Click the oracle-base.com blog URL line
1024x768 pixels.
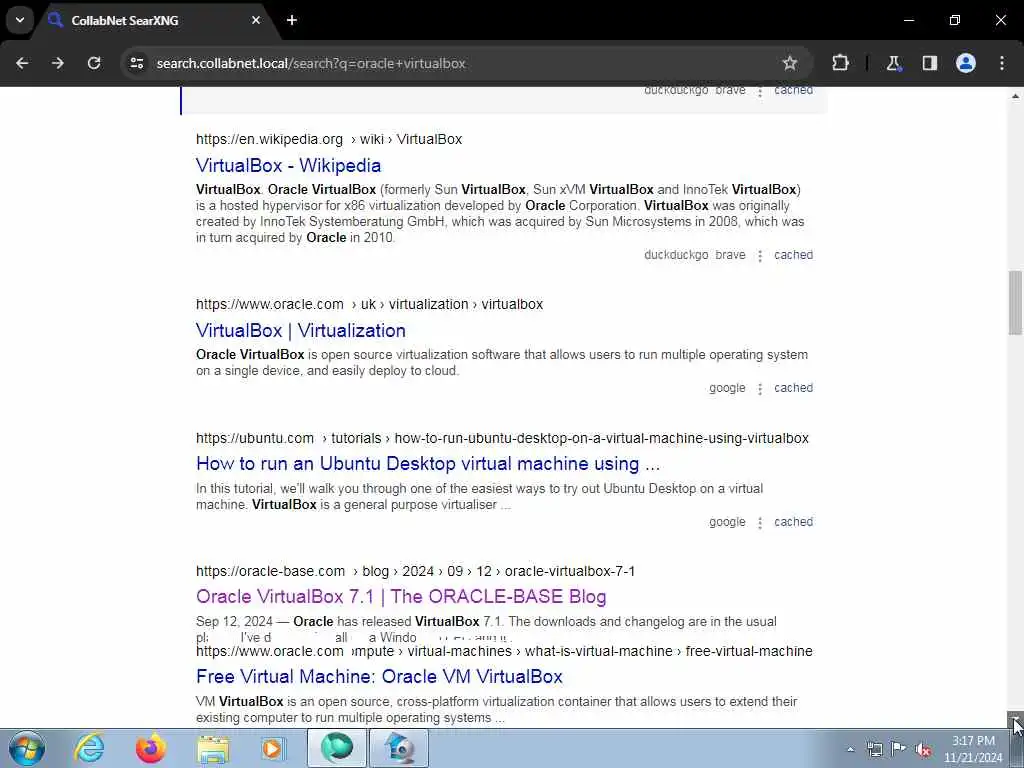tap(415, 571)
